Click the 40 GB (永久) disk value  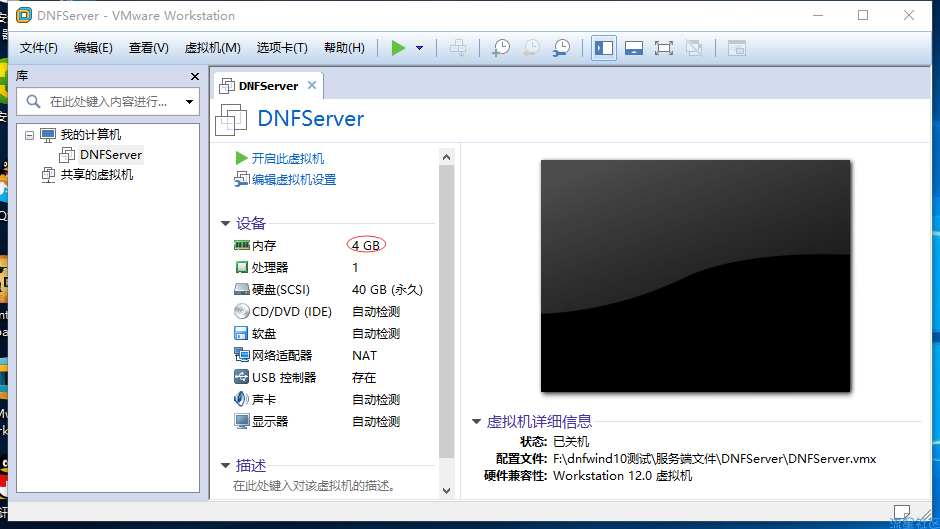click(x=387, y=290)
